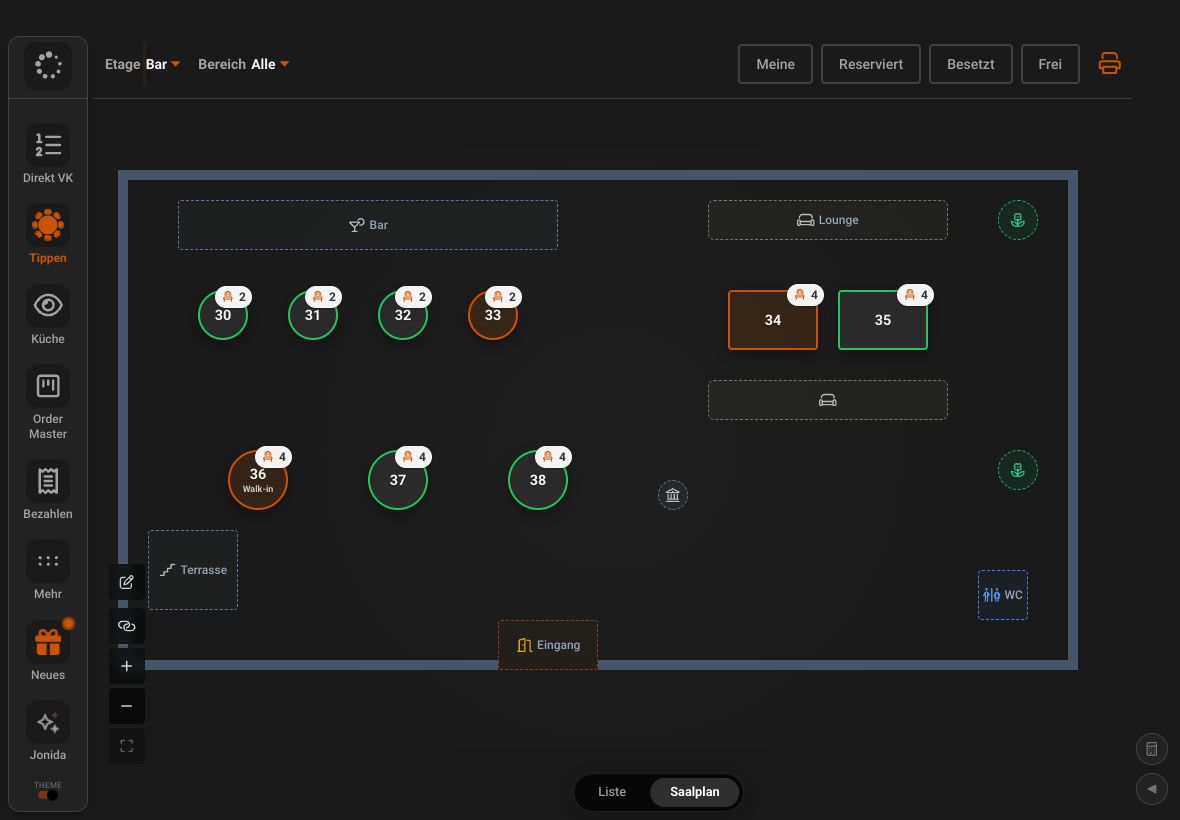1180x820 pixels.
Task: Open Order Master from sidebar
Action: tap(47, 403)
